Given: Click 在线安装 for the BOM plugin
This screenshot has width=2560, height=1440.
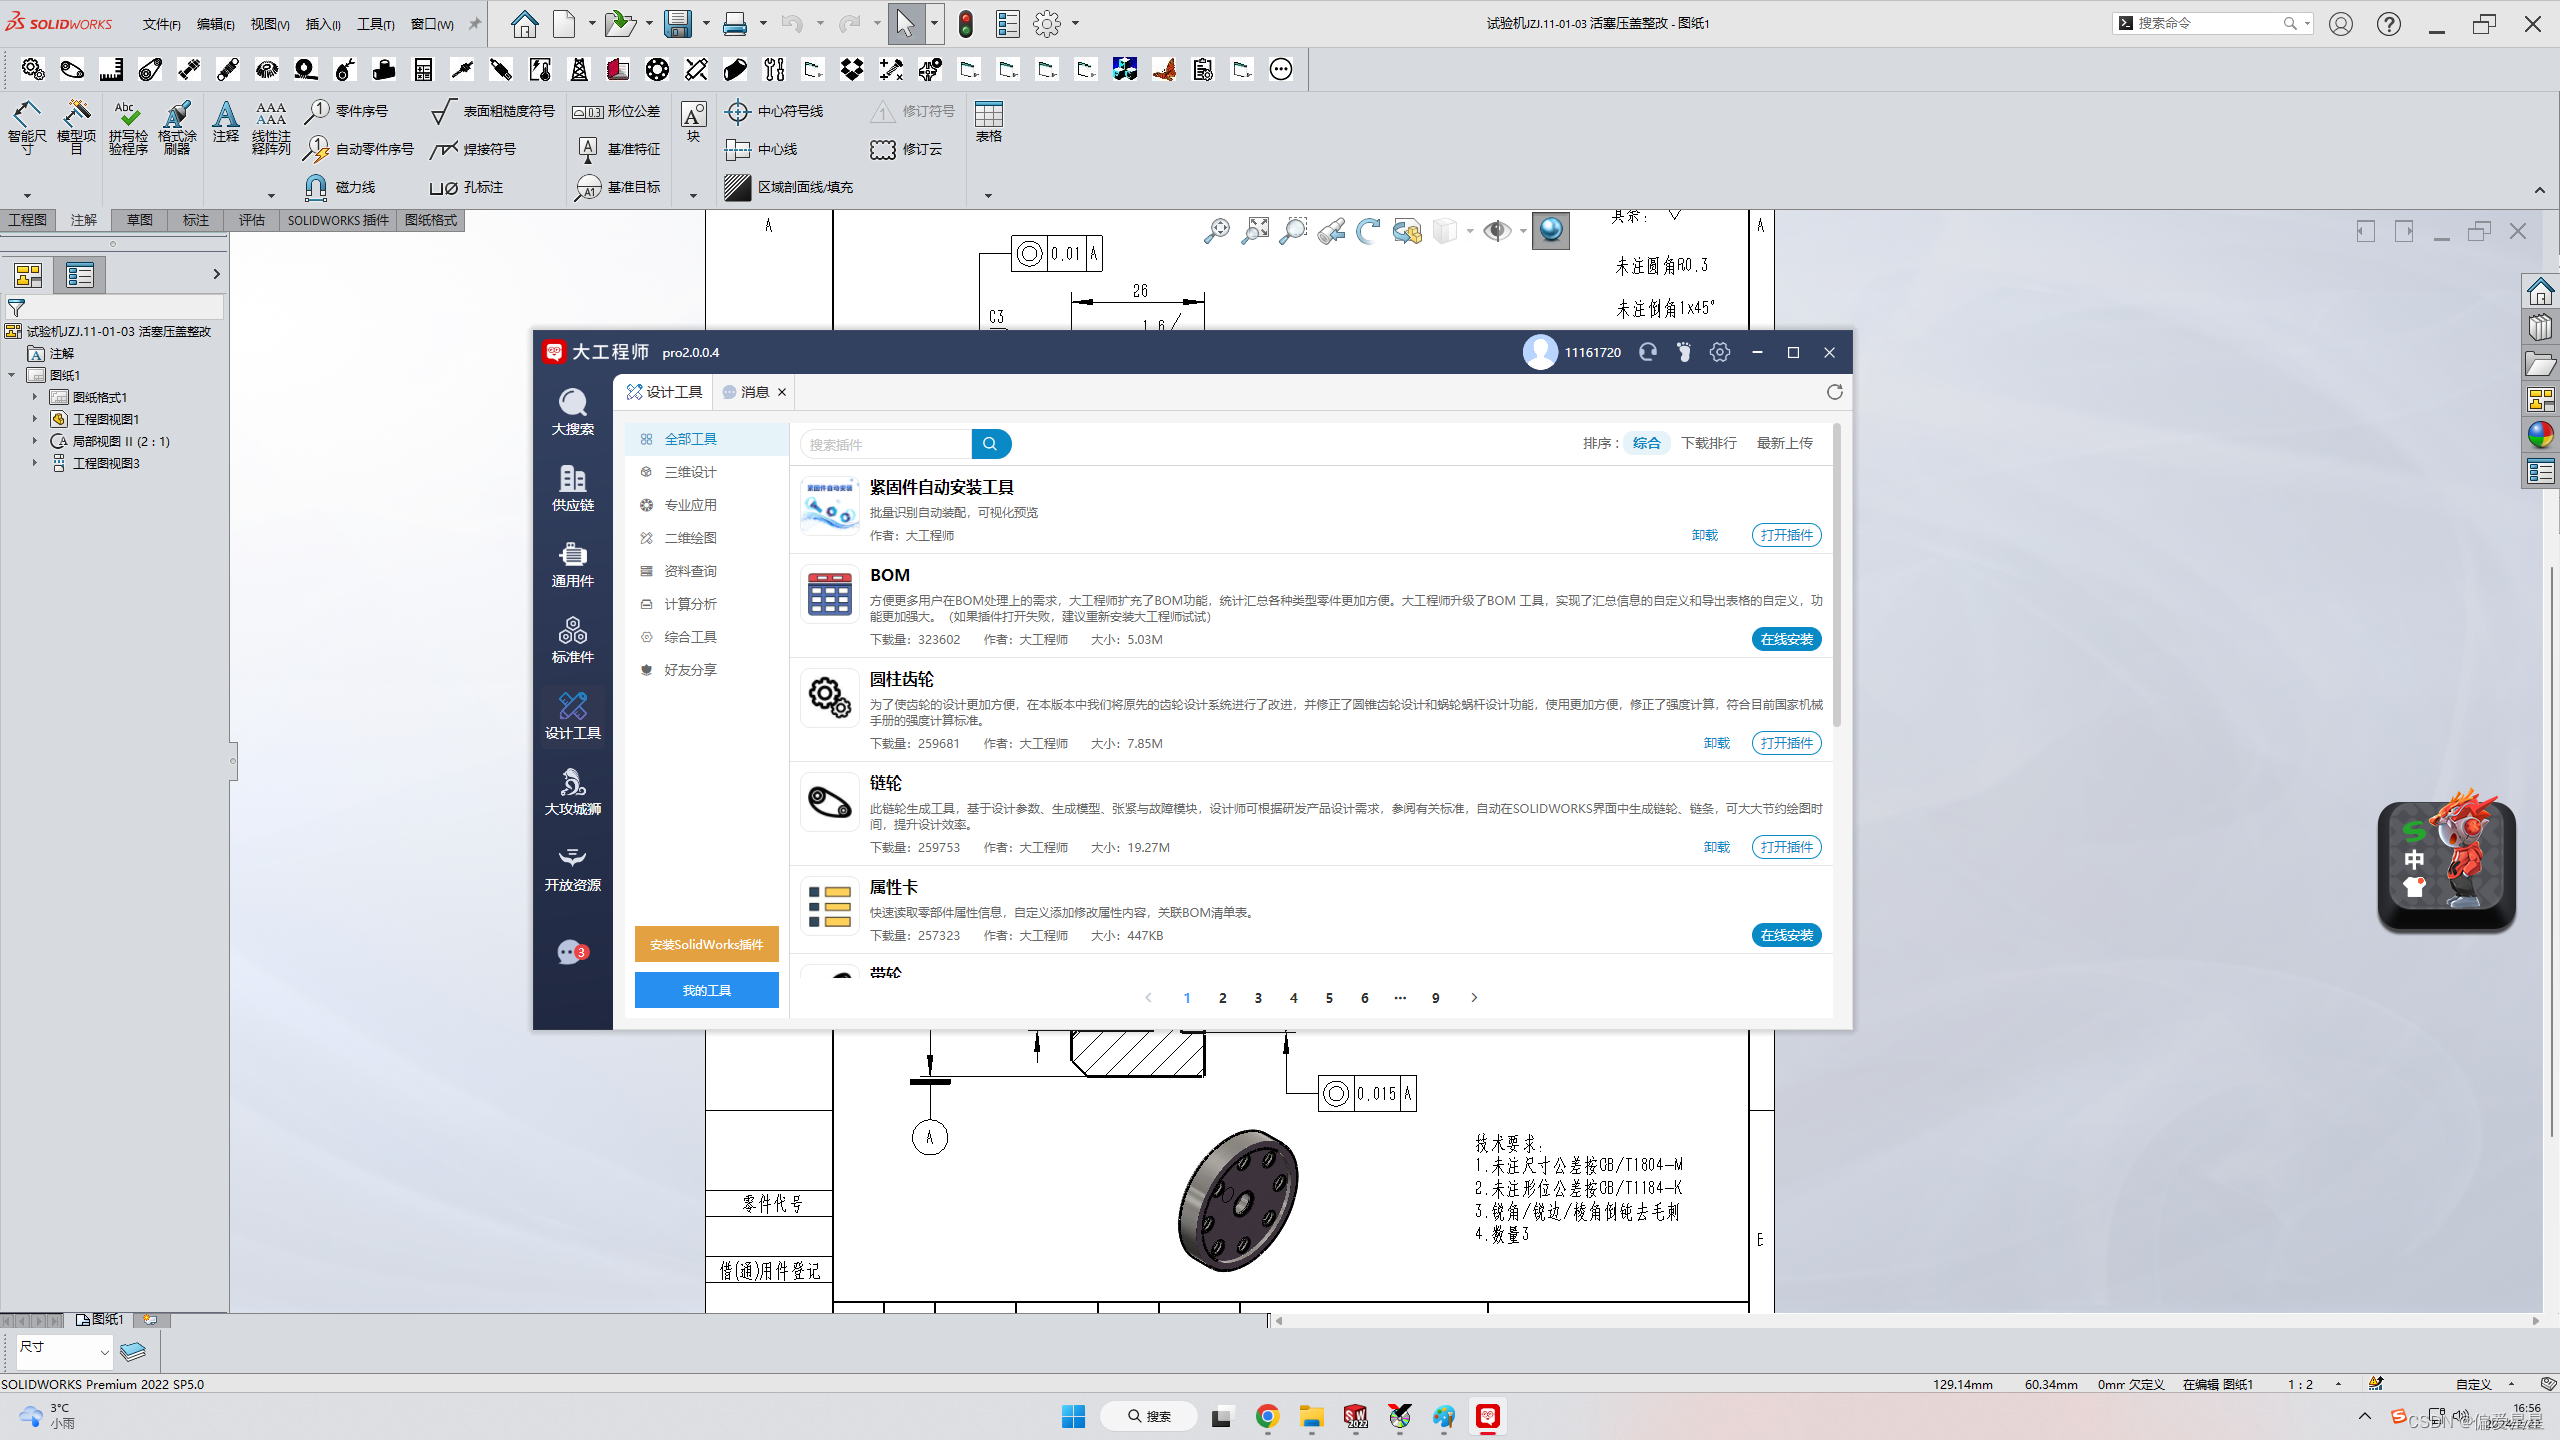Looking at the screenshot, I should coord(1786,639).
